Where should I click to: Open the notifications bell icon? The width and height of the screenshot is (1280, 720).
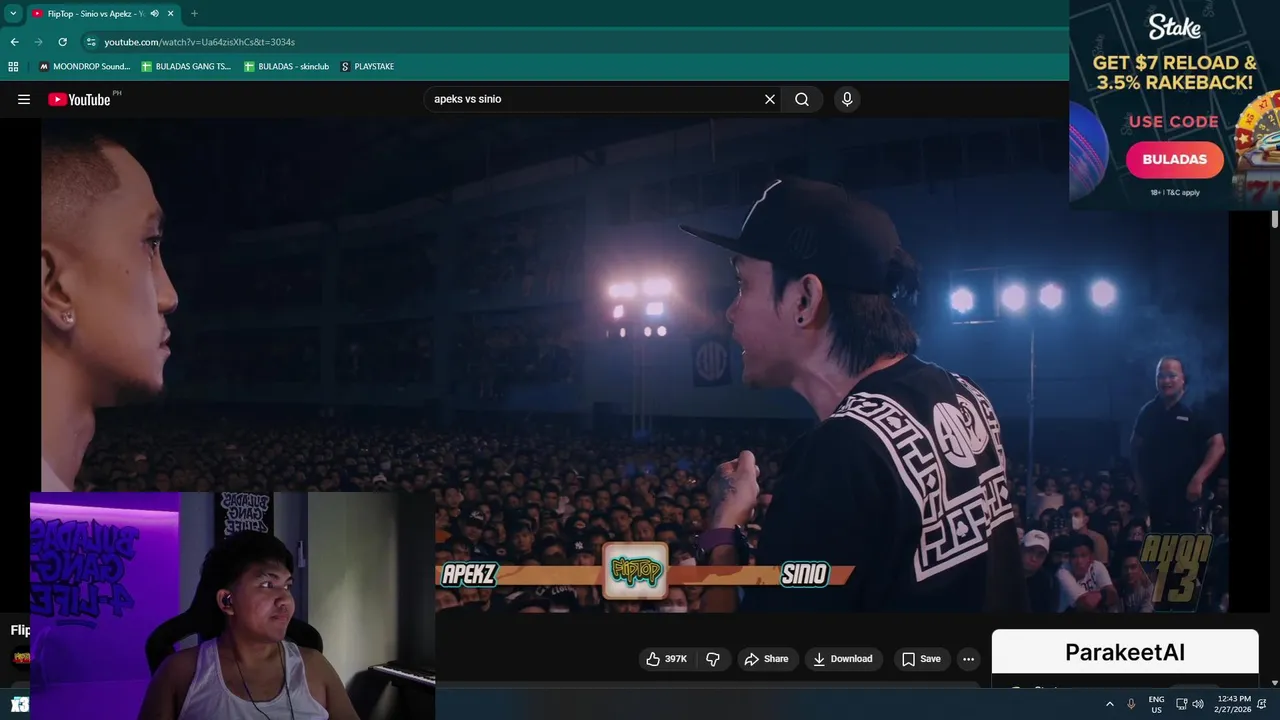(1262, 704)
